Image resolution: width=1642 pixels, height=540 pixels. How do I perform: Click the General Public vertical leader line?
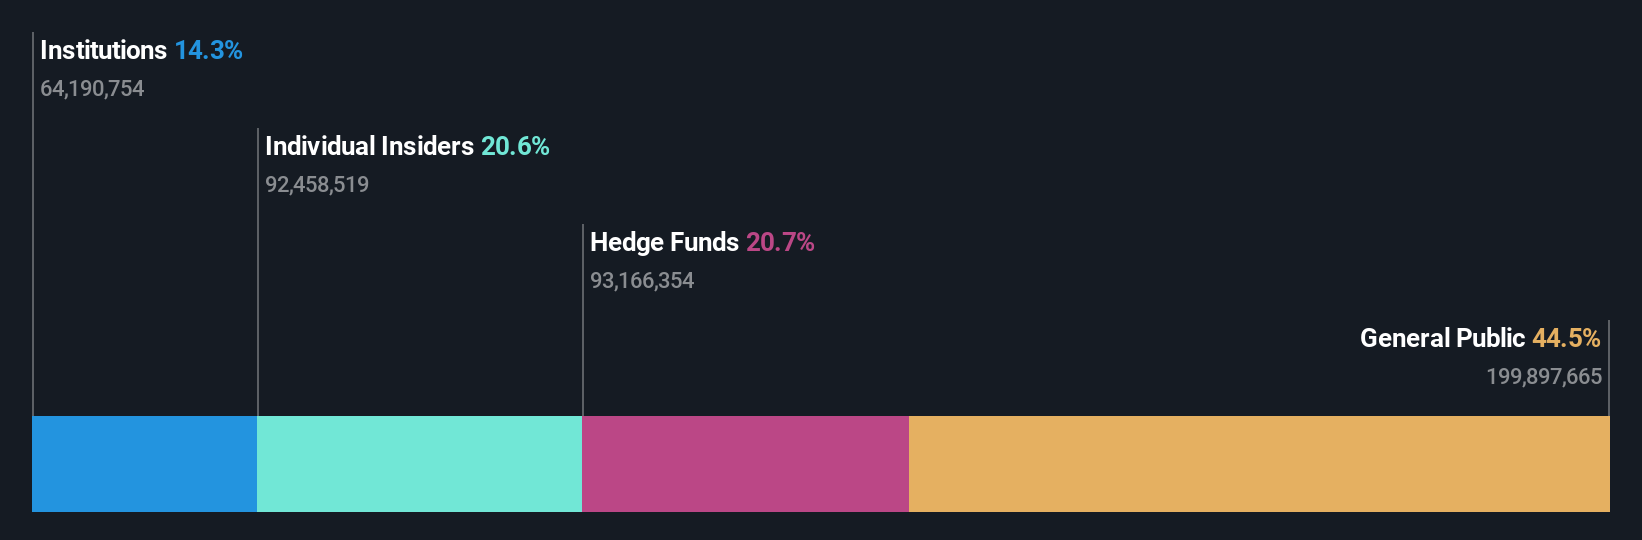[x=1608, y=400]
